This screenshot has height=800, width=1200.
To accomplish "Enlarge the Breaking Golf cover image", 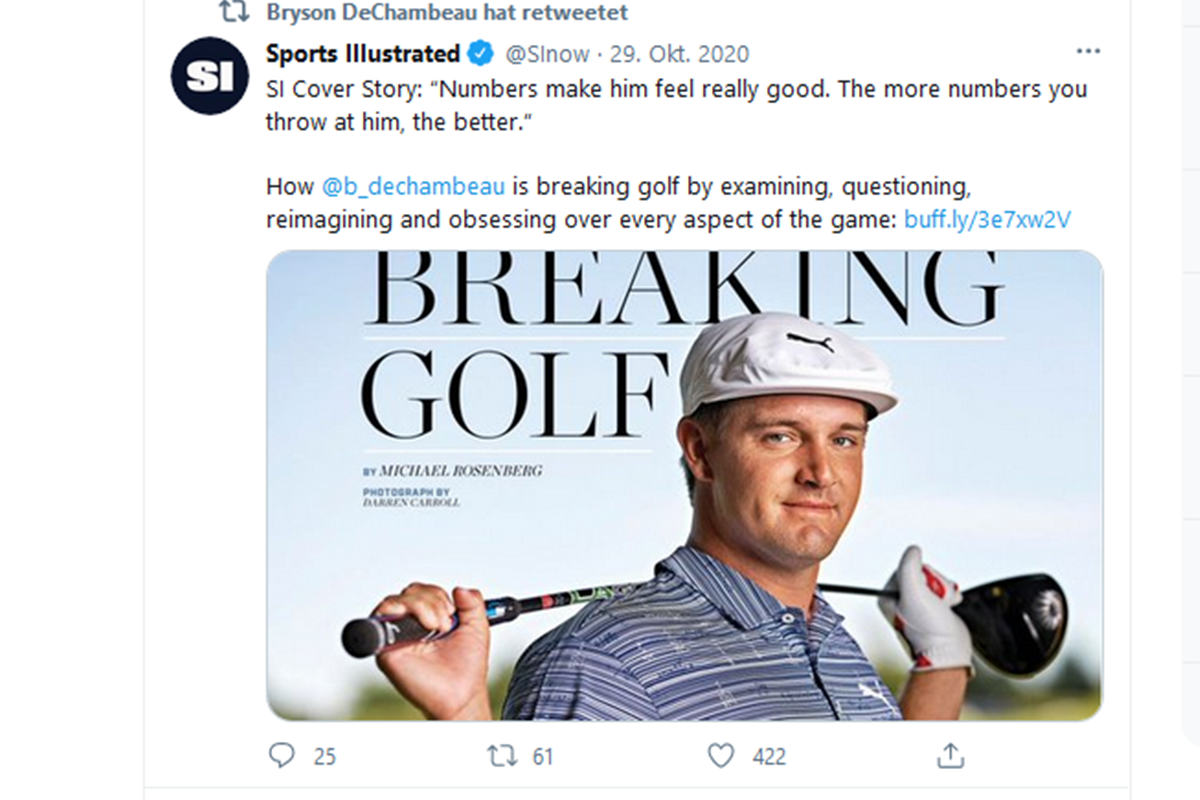I will pyautogui.click(x=684, y=485).
